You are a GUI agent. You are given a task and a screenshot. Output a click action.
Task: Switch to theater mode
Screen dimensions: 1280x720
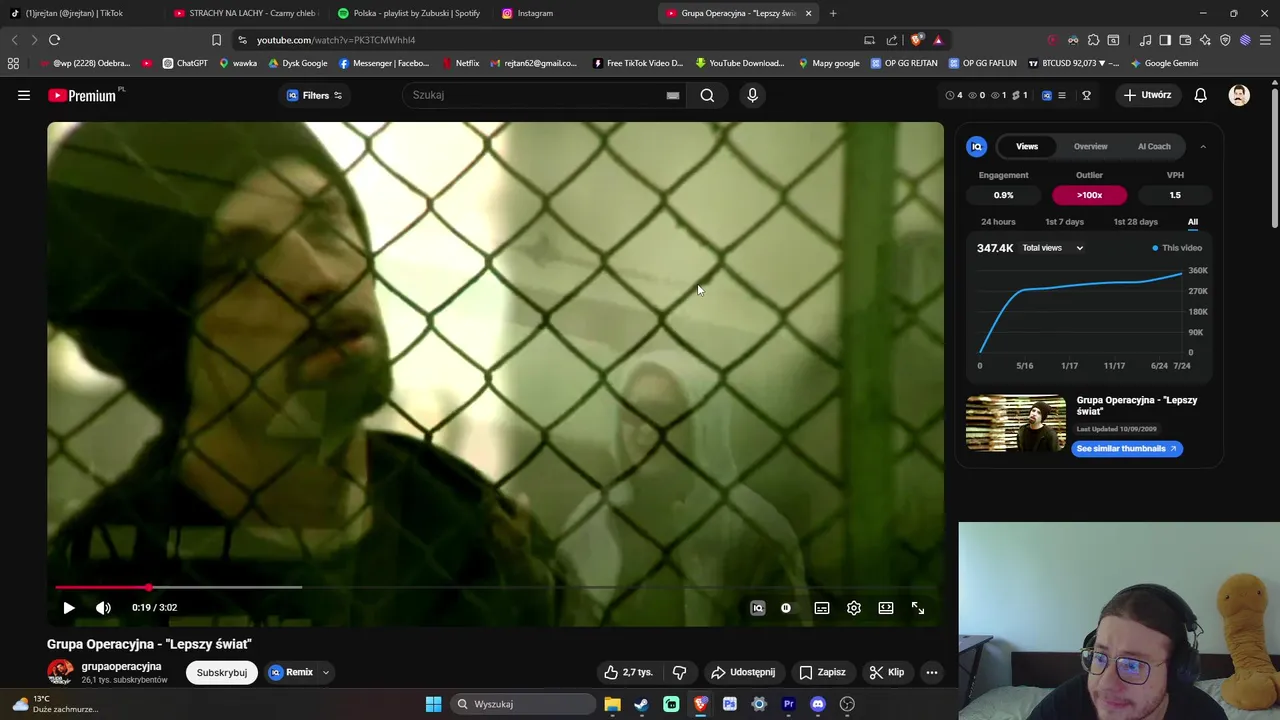coord(886,608)
